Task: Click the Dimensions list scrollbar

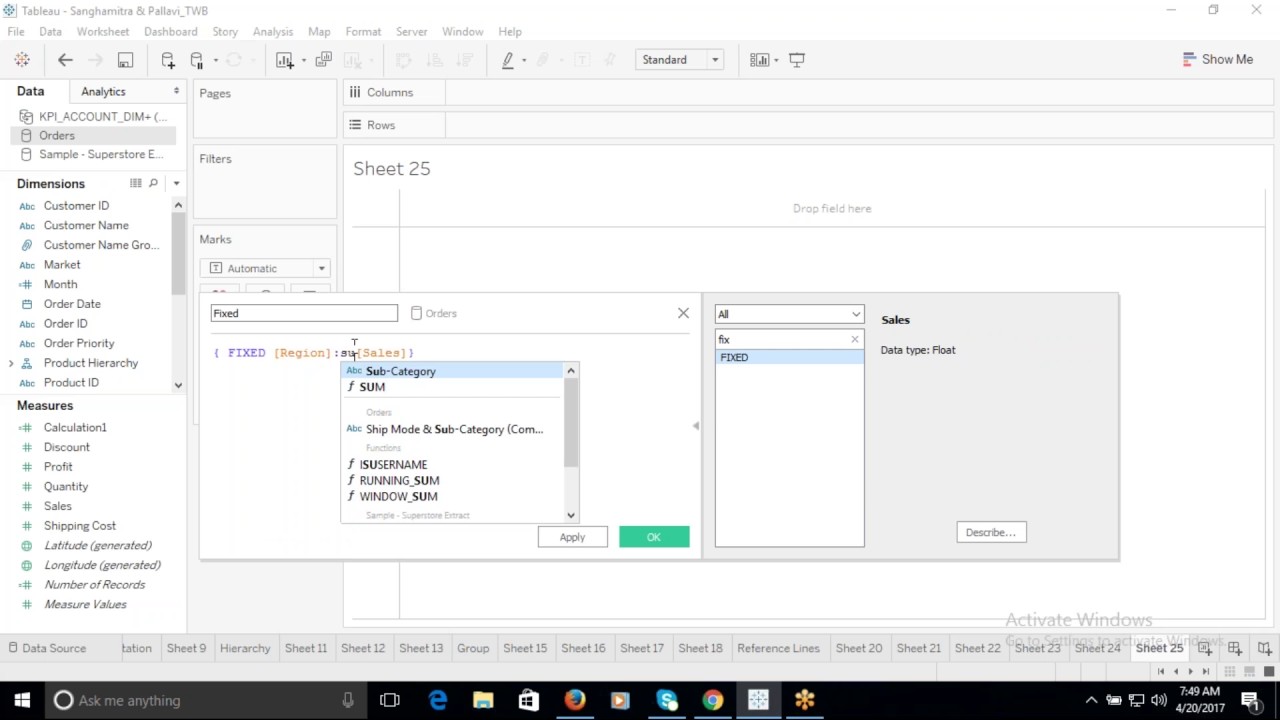Action: click(x=178, y=253)
